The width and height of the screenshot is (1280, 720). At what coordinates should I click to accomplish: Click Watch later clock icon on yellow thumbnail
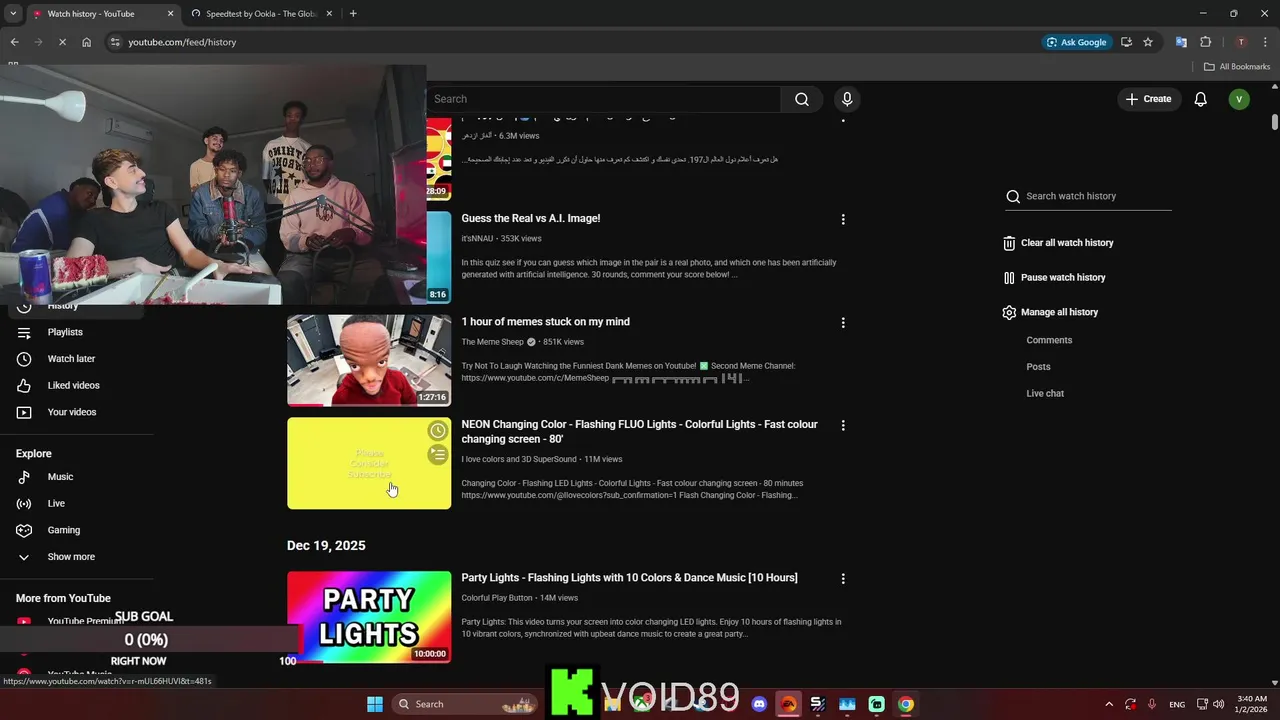pyautogui.click(x=437, y=431)
